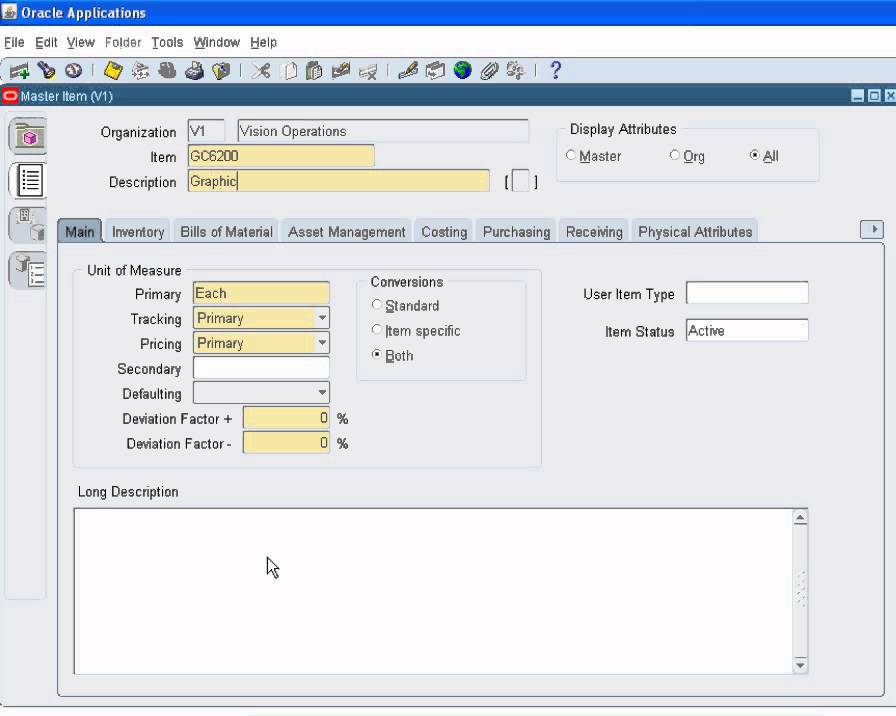Choose Standard conversions option
Viewport: 896px width, 716px height.
point(376,305)
